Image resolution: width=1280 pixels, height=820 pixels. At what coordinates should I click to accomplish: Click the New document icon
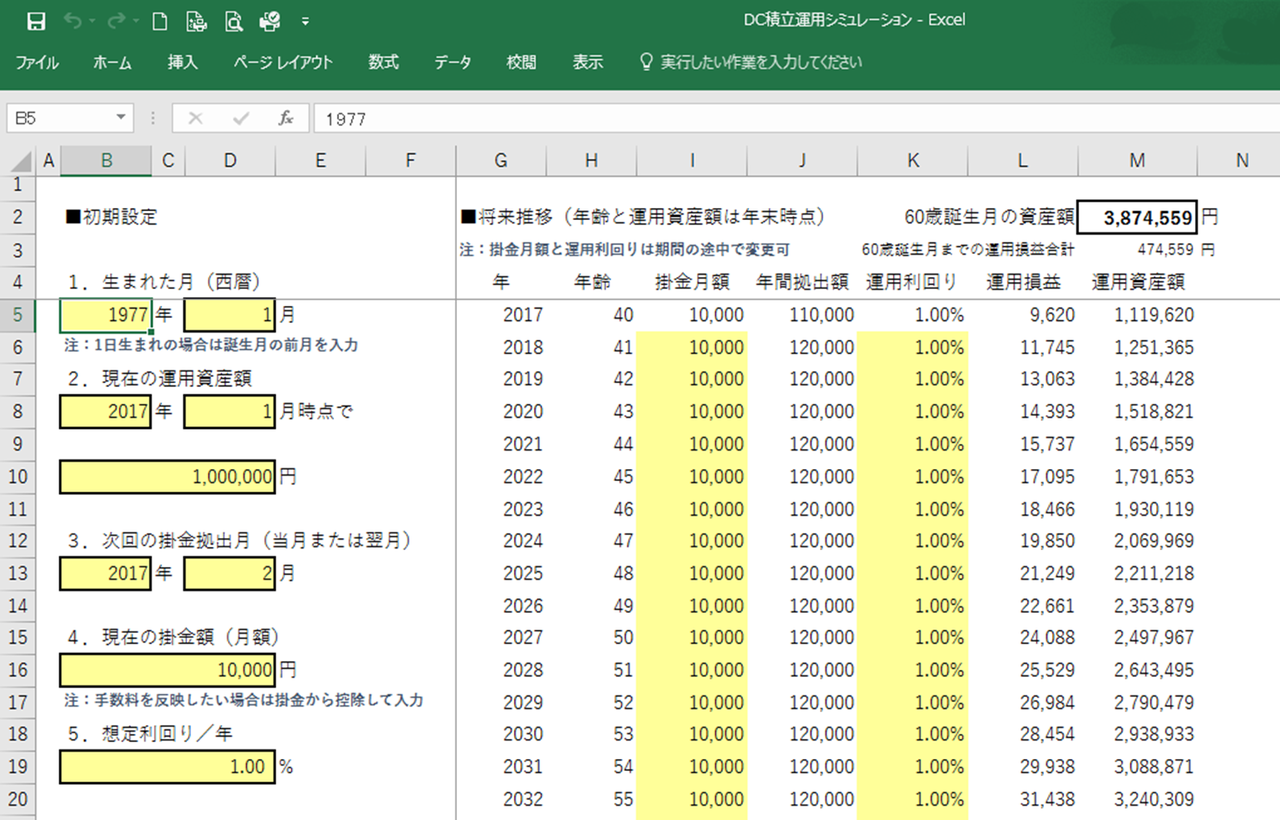(159, 19)
